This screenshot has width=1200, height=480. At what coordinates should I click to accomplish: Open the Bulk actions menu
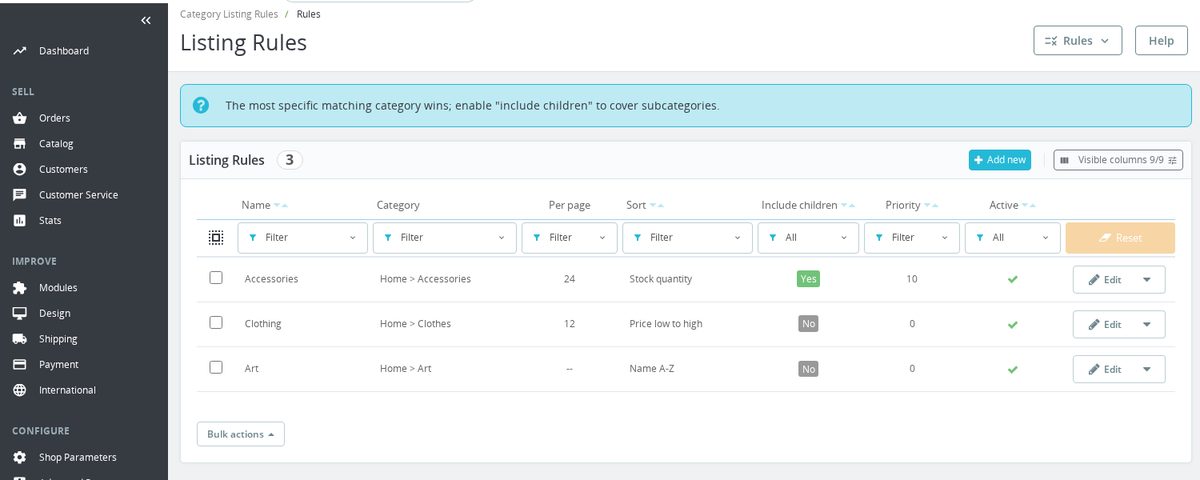(x=241, y=434)
